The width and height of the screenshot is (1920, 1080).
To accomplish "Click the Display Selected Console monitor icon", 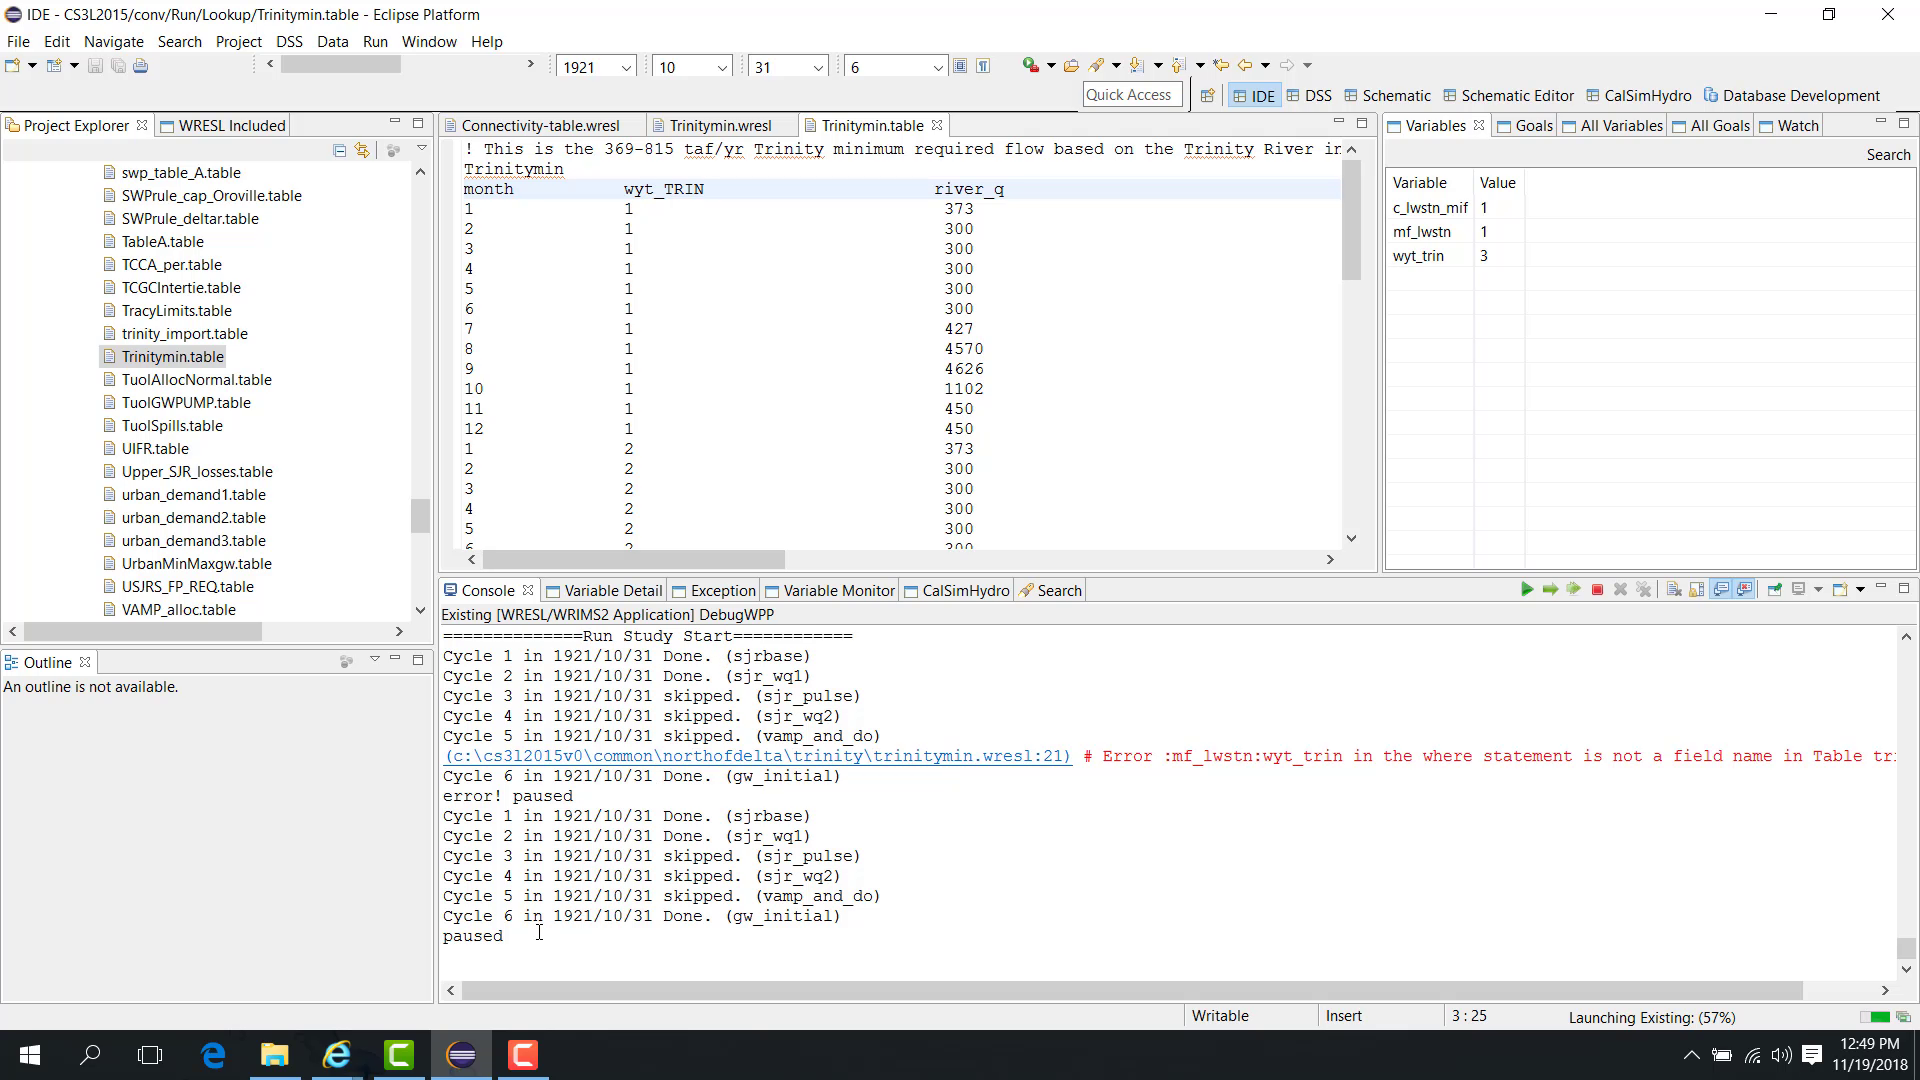I will tap(1799, 590).
